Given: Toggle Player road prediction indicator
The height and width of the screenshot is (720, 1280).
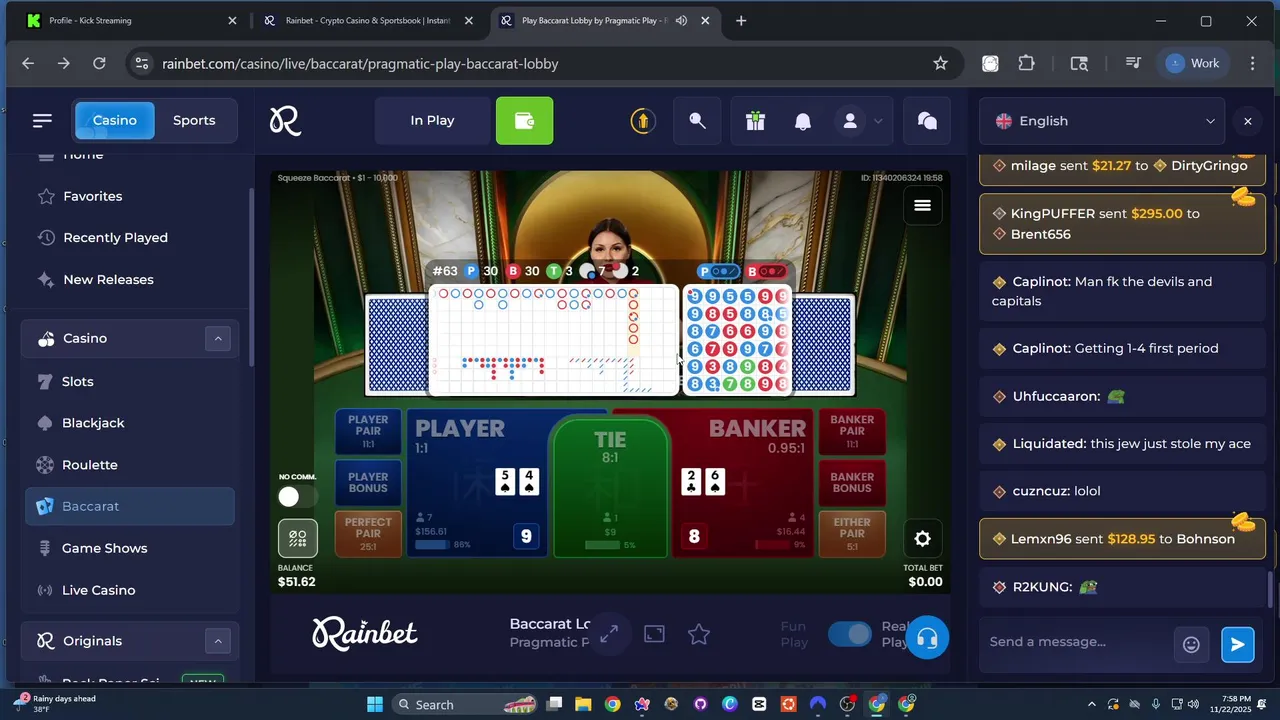Looking at the screenshot, I should pos(720,271).
